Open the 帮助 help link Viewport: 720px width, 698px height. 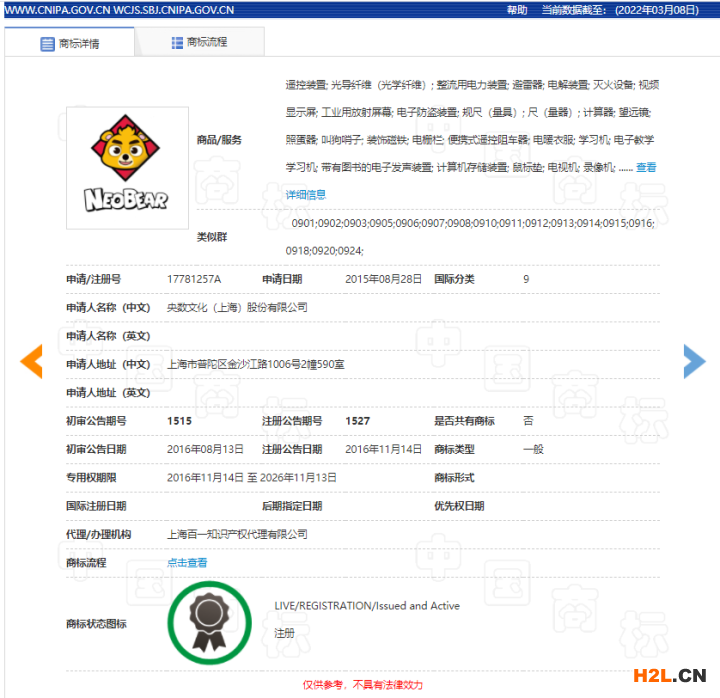coord(516,9)
